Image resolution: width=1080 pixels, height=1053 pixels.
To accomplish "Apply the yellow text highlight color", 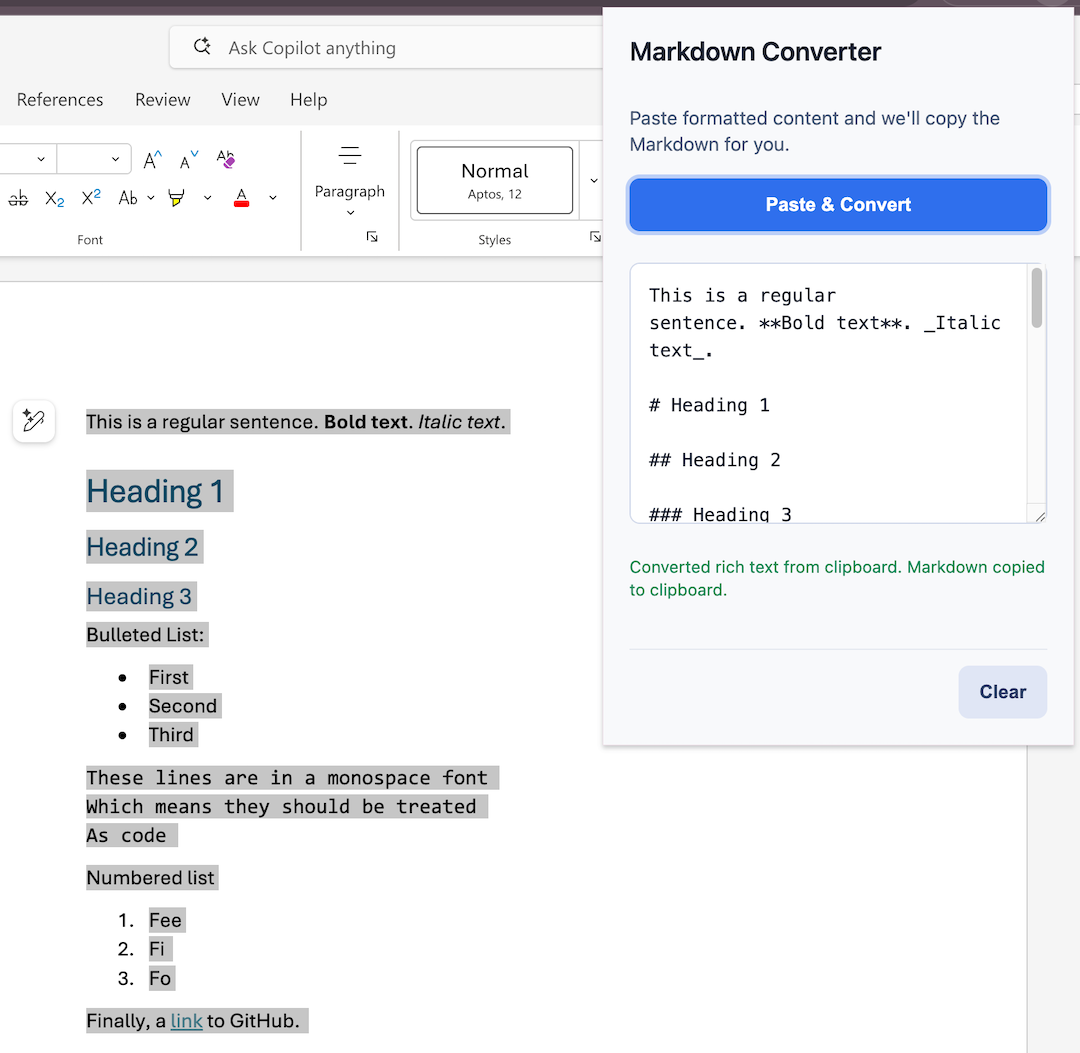I will tap(177, 198).
